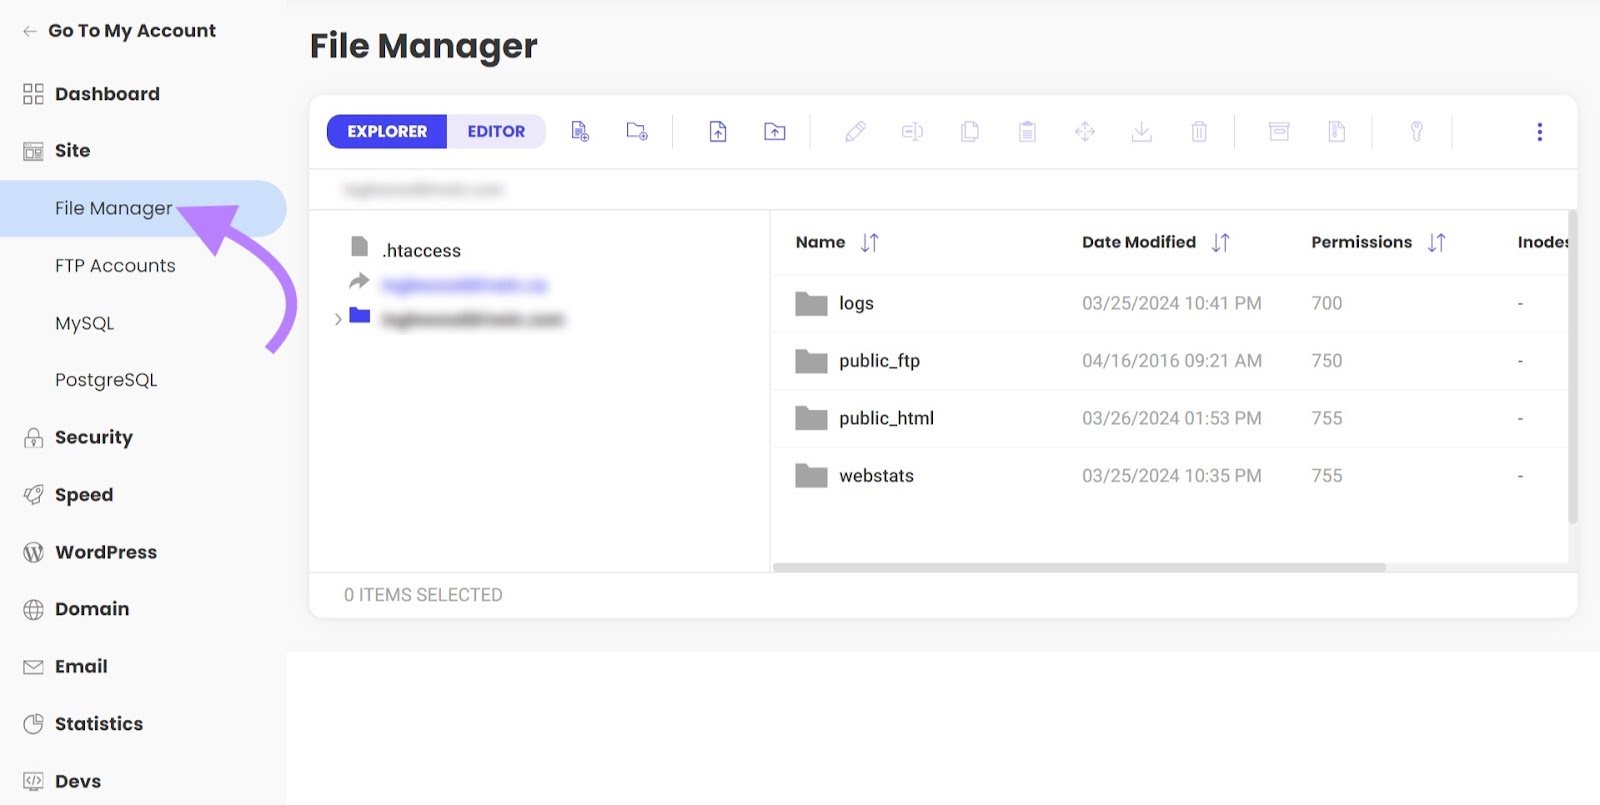Click the Download icon in toolbar
This screenshot has height=805, width=1600.
[x=1142, y=131]
